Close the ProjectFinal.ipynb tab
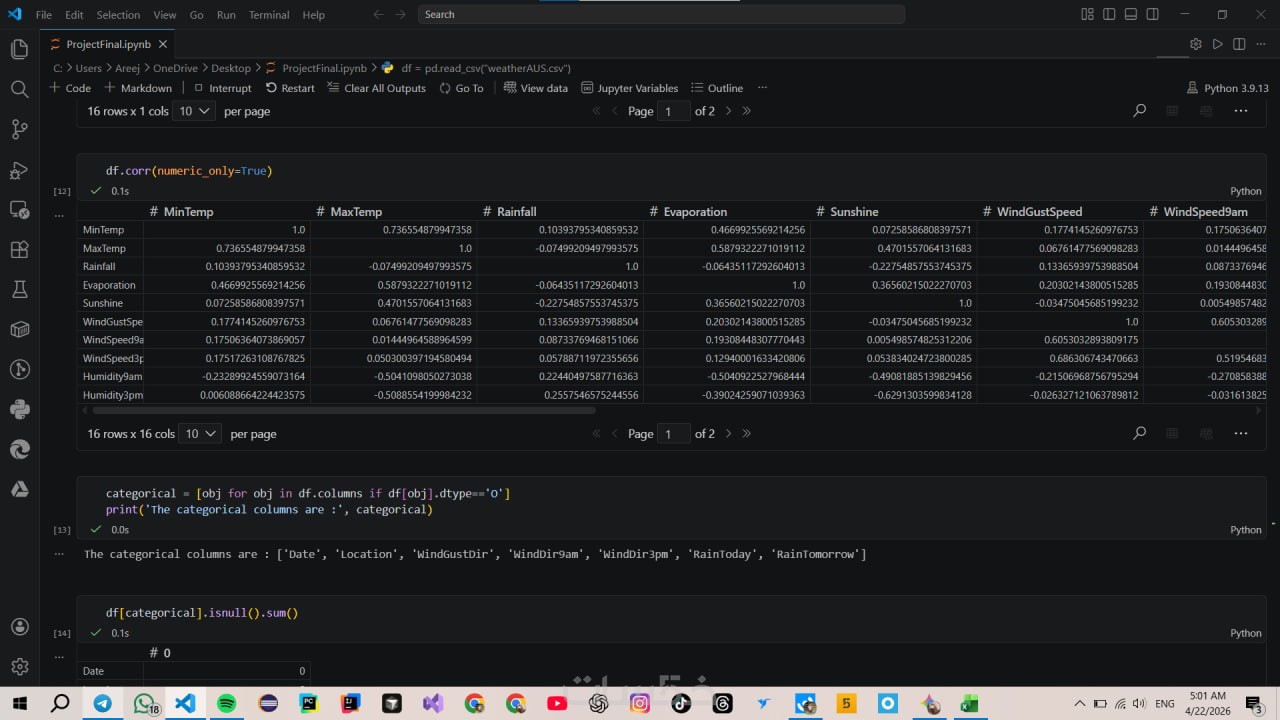 coord(165,44)
